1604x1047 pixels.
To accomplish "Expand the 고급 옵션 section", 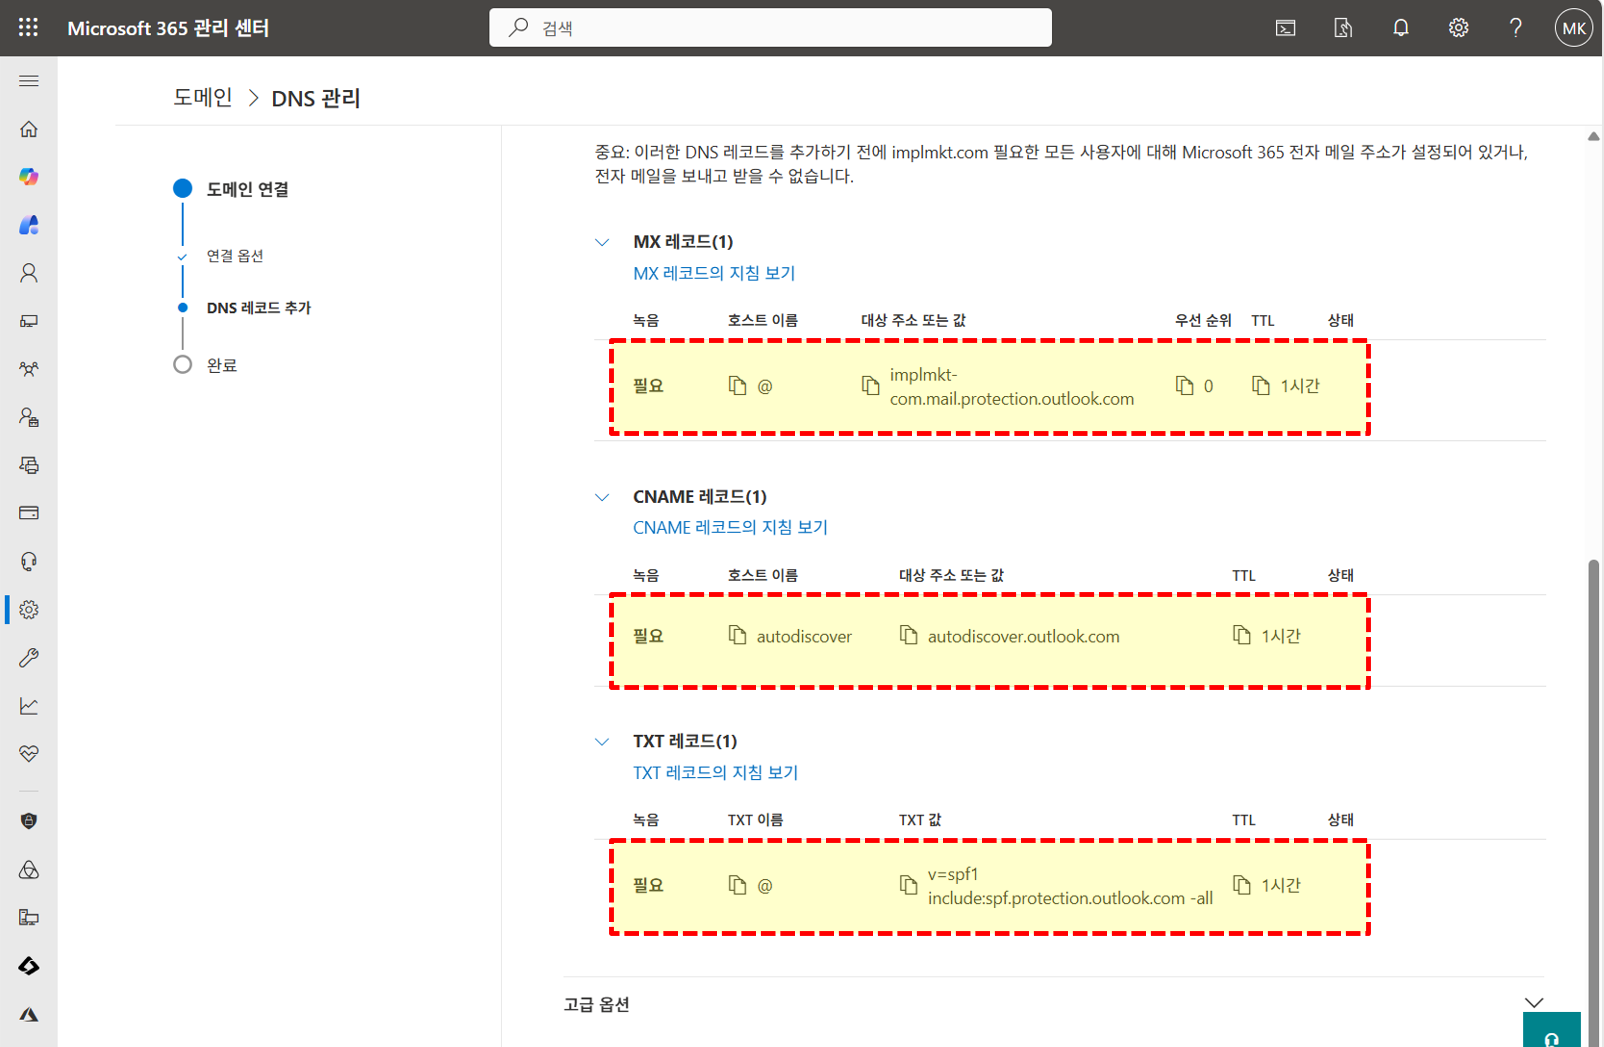I will click(1533, 1003).
